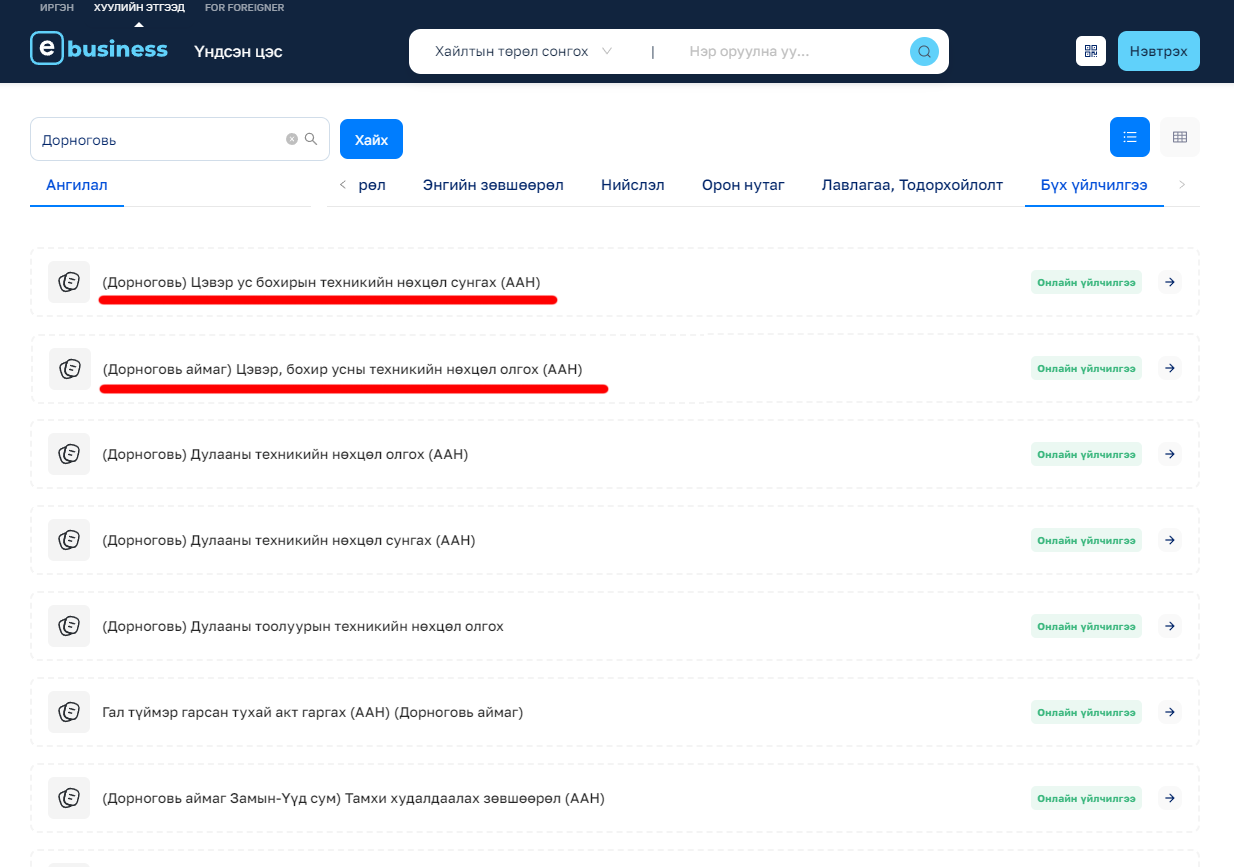
Task: Open Үндсэн цэс main menu
Action: pyautogui.click(x=238, y=51)
